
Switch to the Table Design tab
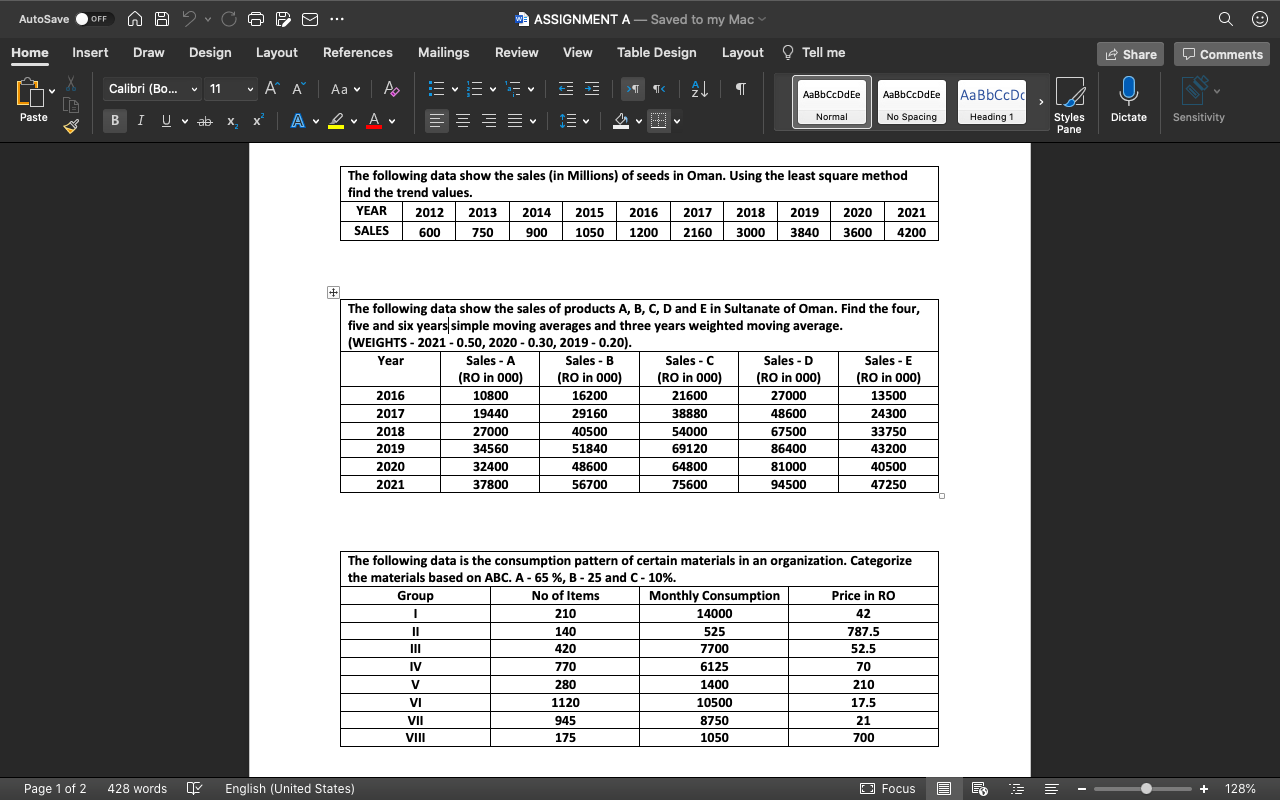tap(656, 53)
